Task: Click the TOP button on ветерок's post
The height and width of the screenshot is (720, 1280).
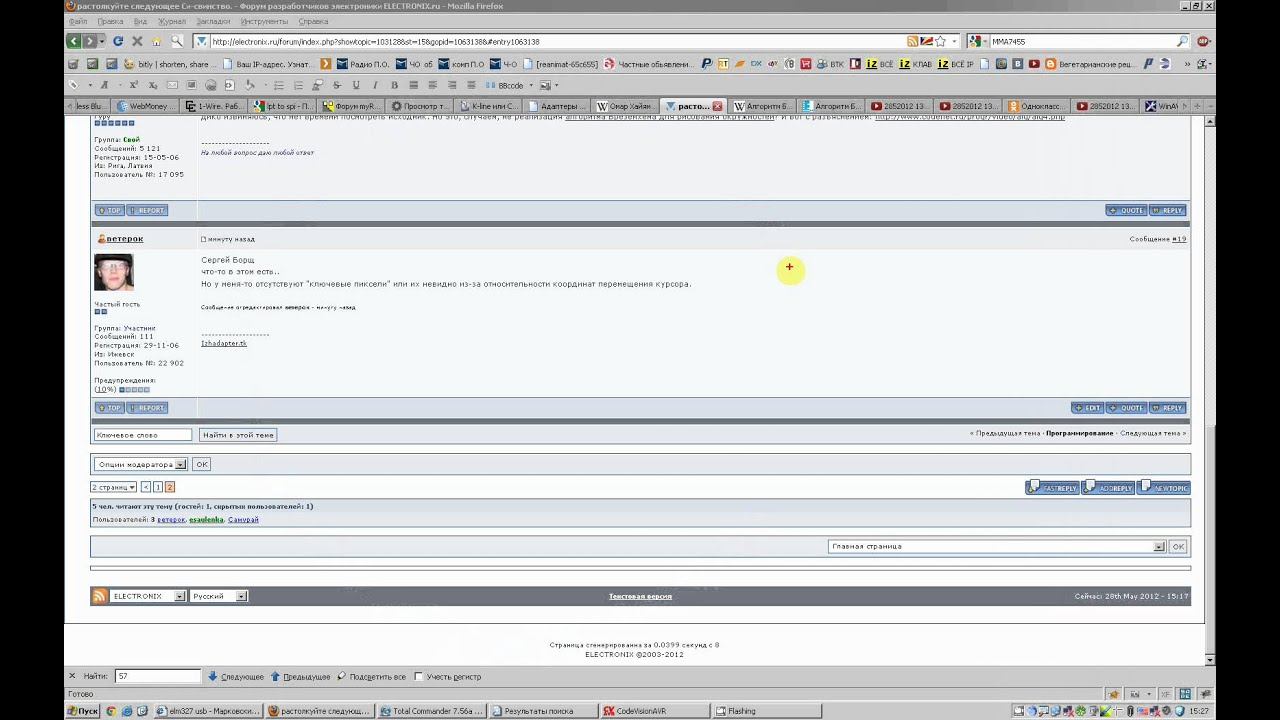Action: (109, 408)
